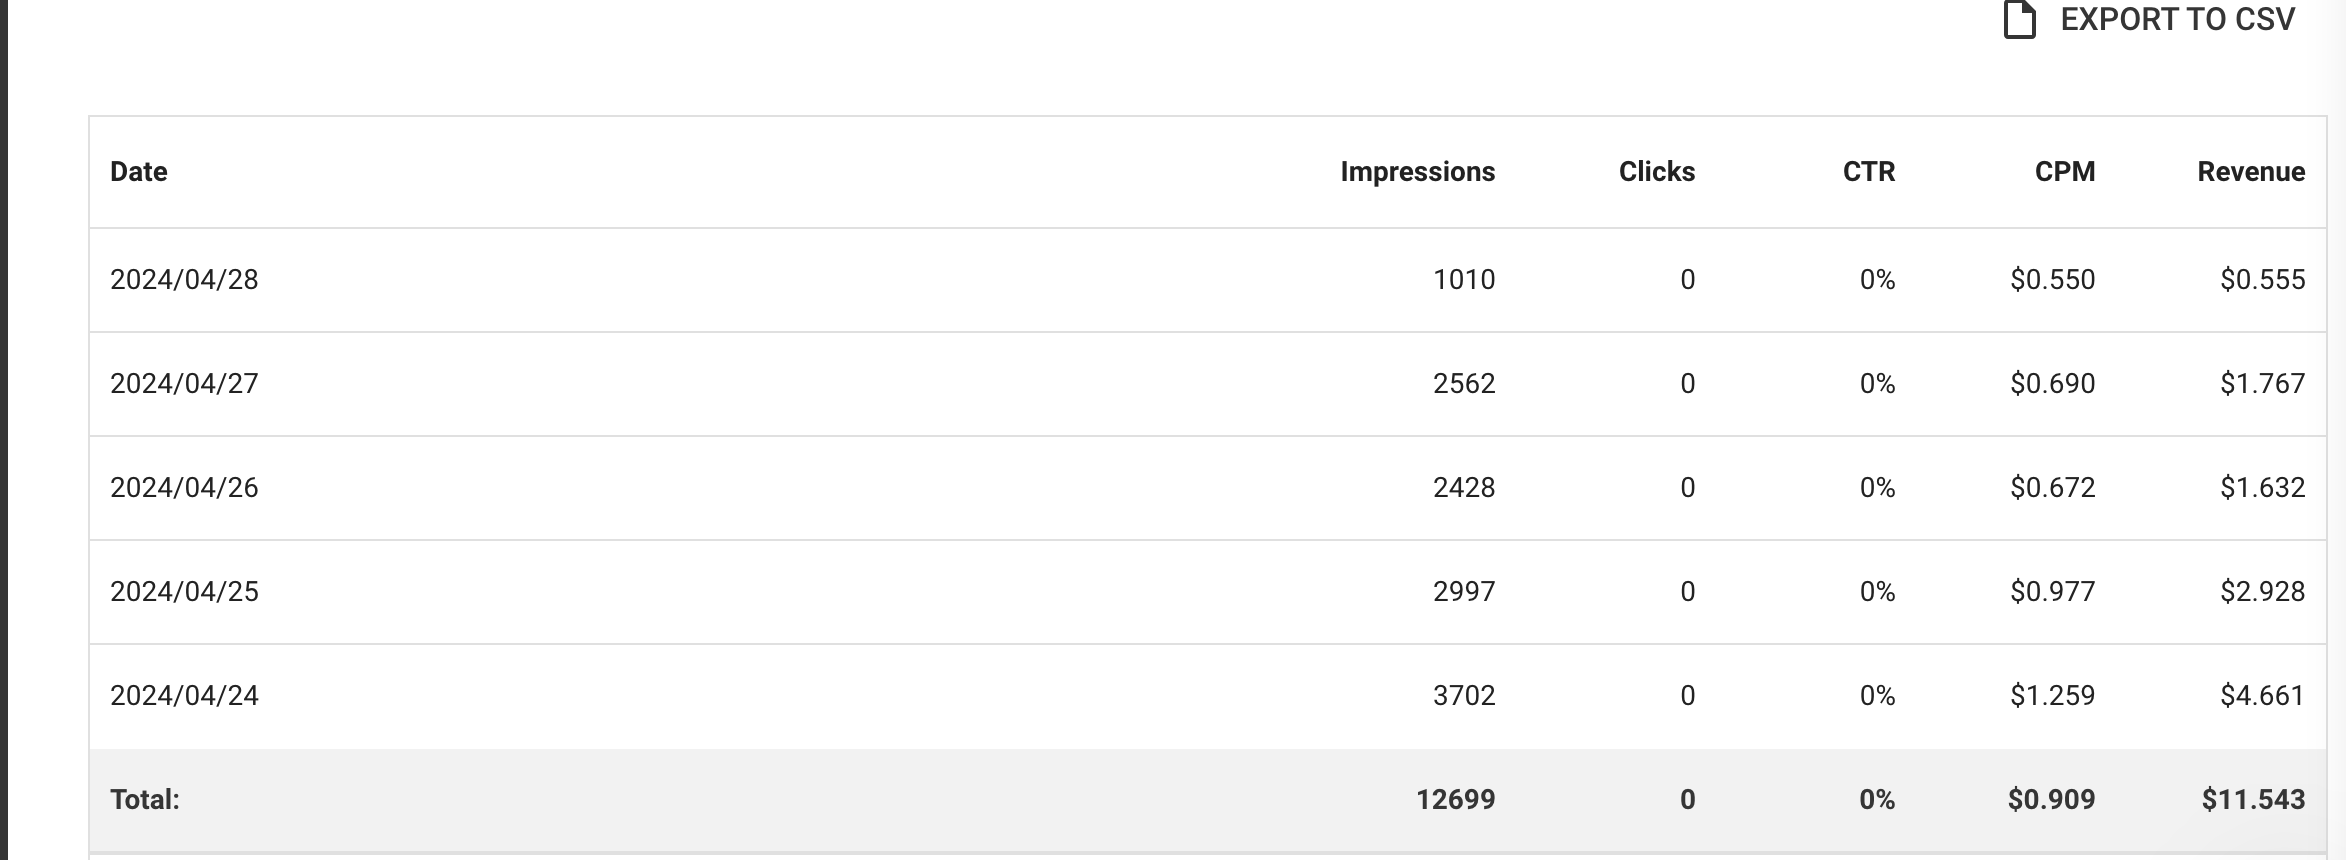Click the $1.767 revenue cell
The image size is (2346, 860).
point(2262,384)
